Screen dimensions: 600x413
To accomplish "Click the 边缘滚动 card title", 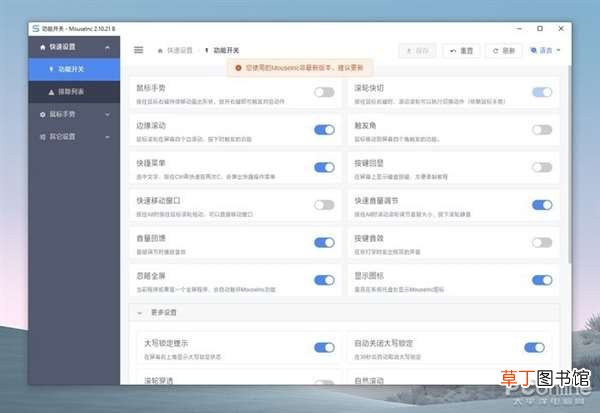I will click(x=151, y=126).
